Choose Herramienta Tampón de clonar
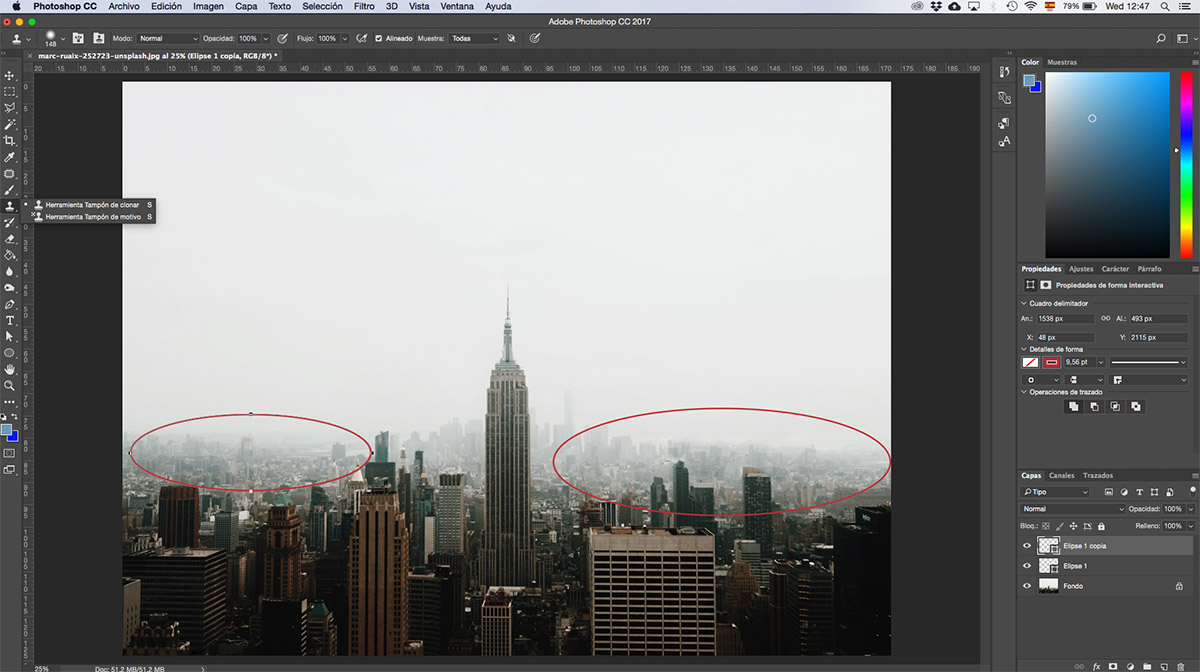The image size is (1200, 672). [92, 204]
